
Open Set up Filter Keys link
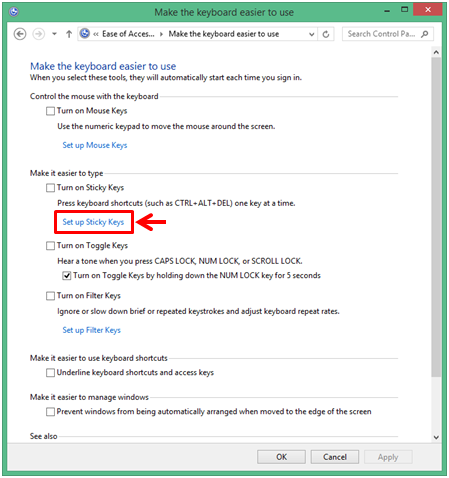click(91, 330)
